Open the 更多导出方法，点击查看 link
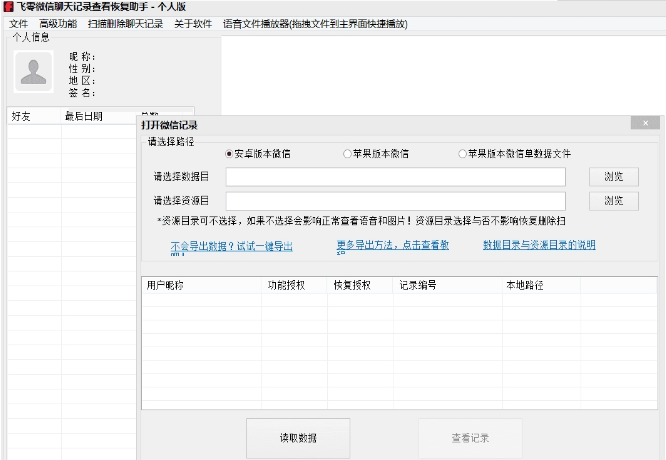This screenshot has height=460, width=666. pyautogui.click(x=392, y=246)
